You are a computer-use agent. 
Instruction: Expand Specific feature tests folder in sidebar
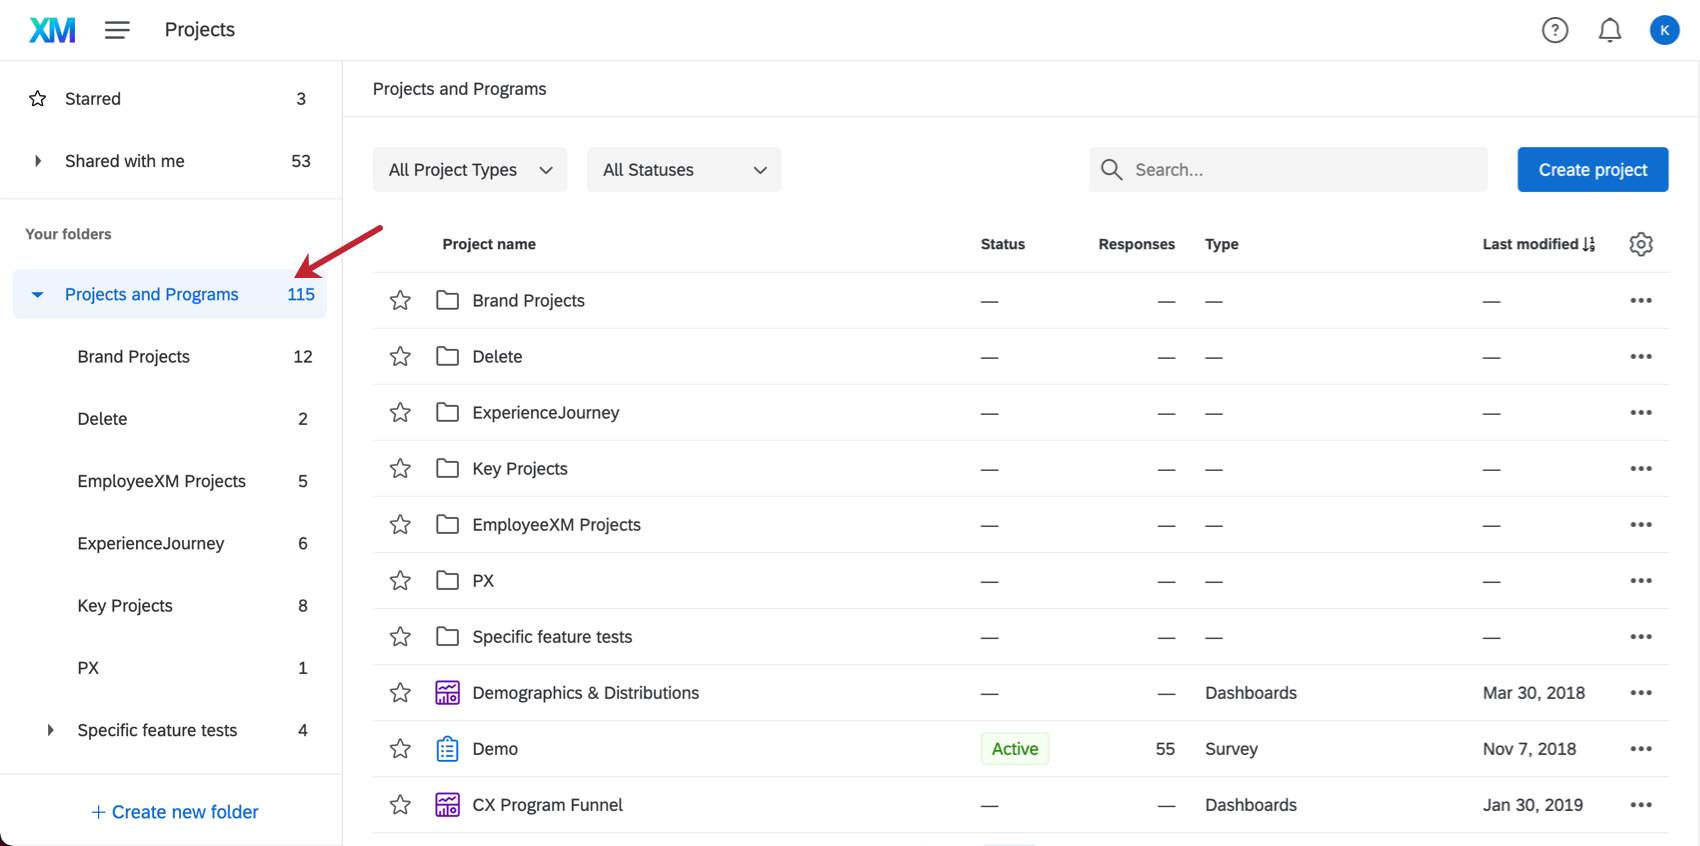click(x=50, y=730)
